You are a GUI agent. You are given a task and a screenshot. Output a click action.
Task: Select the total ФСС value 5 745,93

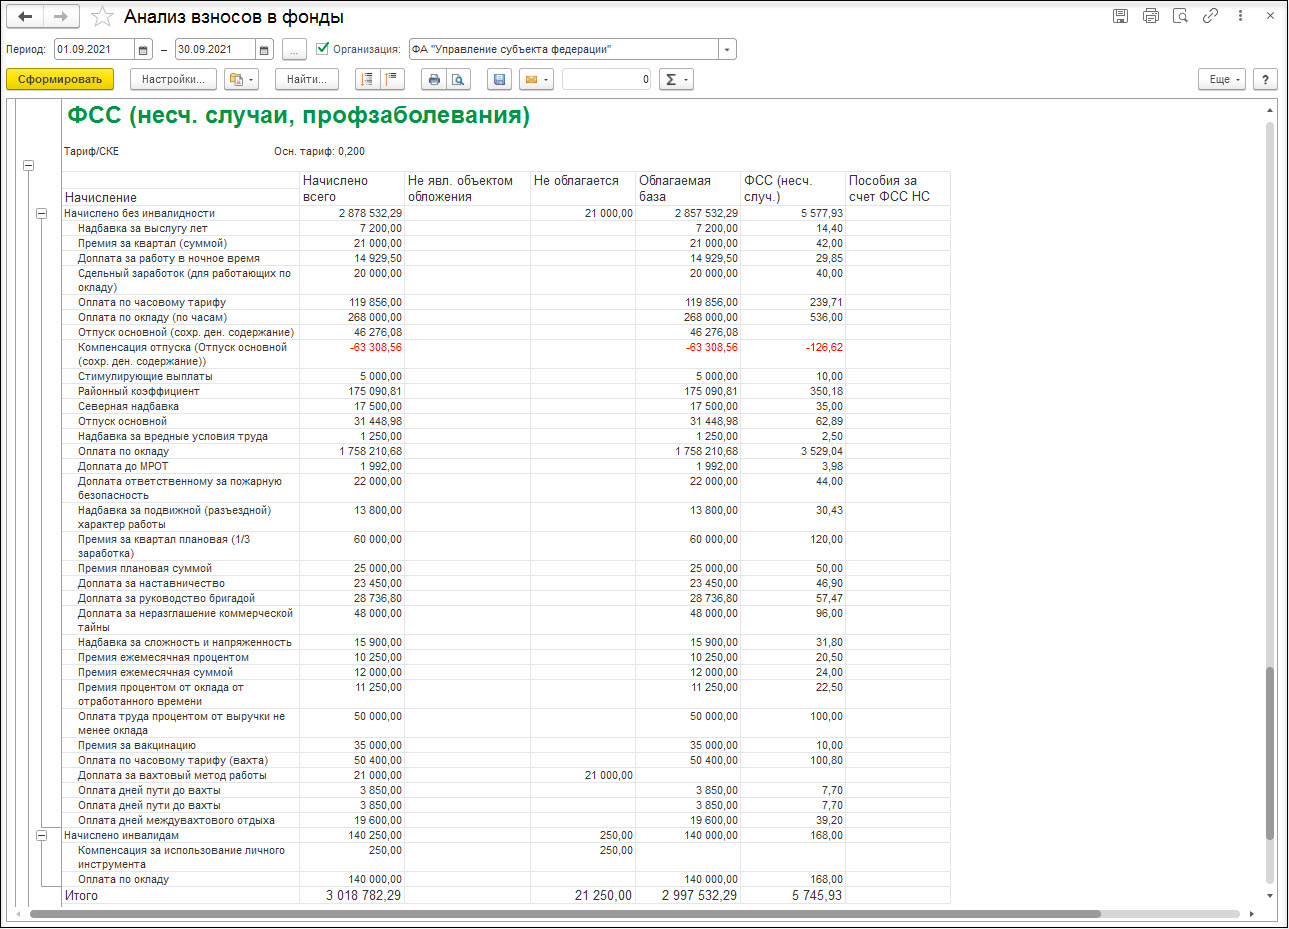click(817, 896)
